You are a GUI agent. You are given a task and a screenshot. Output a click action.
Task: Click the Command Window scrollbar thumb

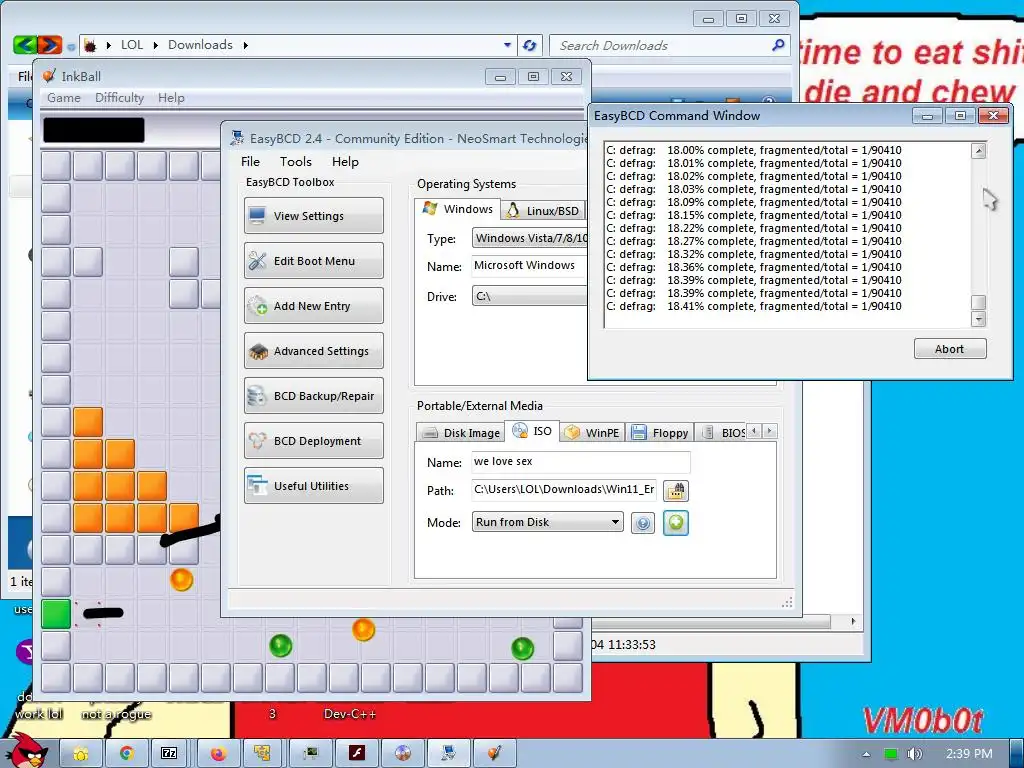pos(978,302)
